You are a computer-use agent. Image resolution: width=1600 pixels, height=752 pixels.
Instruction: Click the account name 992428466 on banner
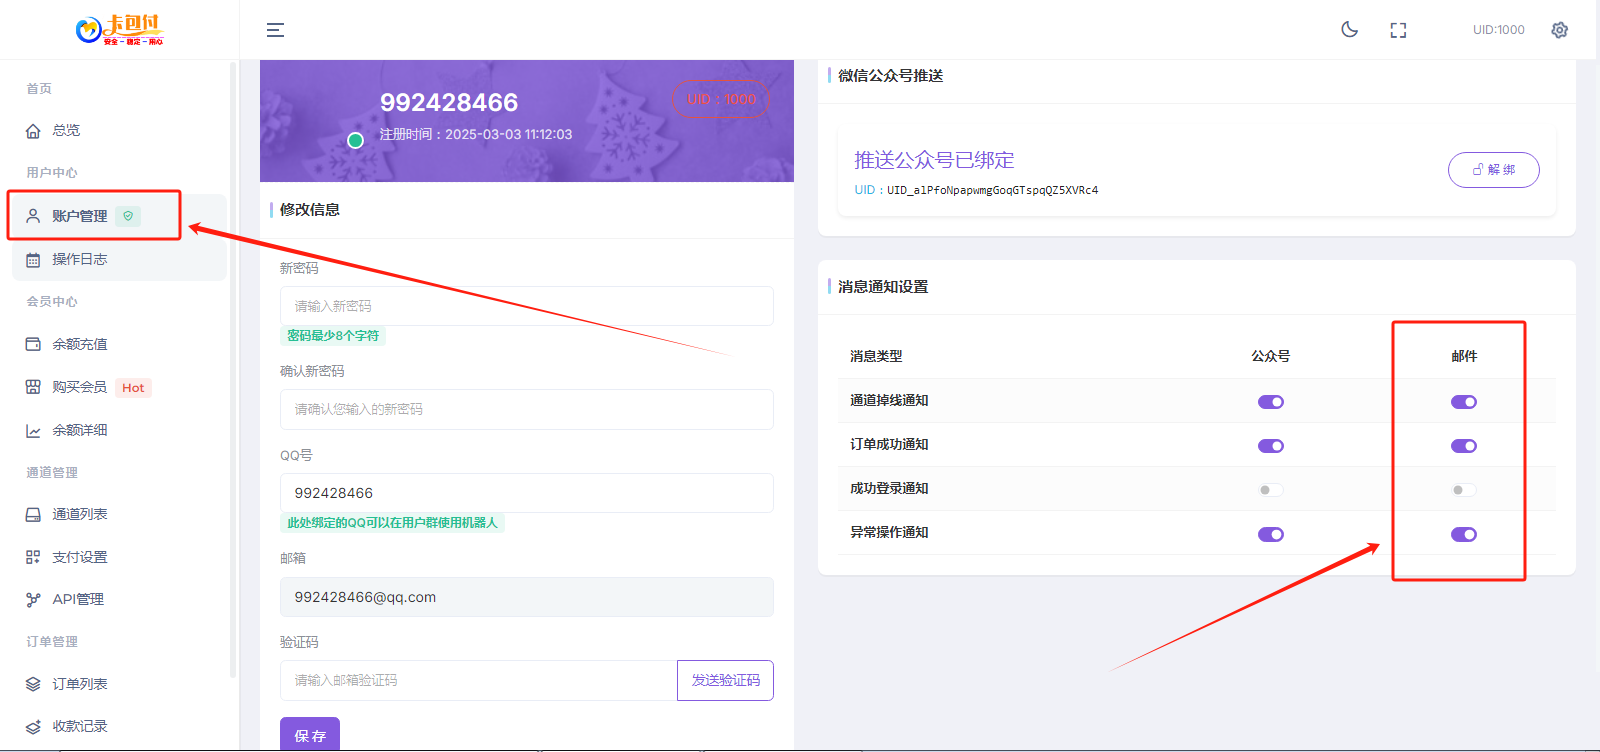coord(449,102)
